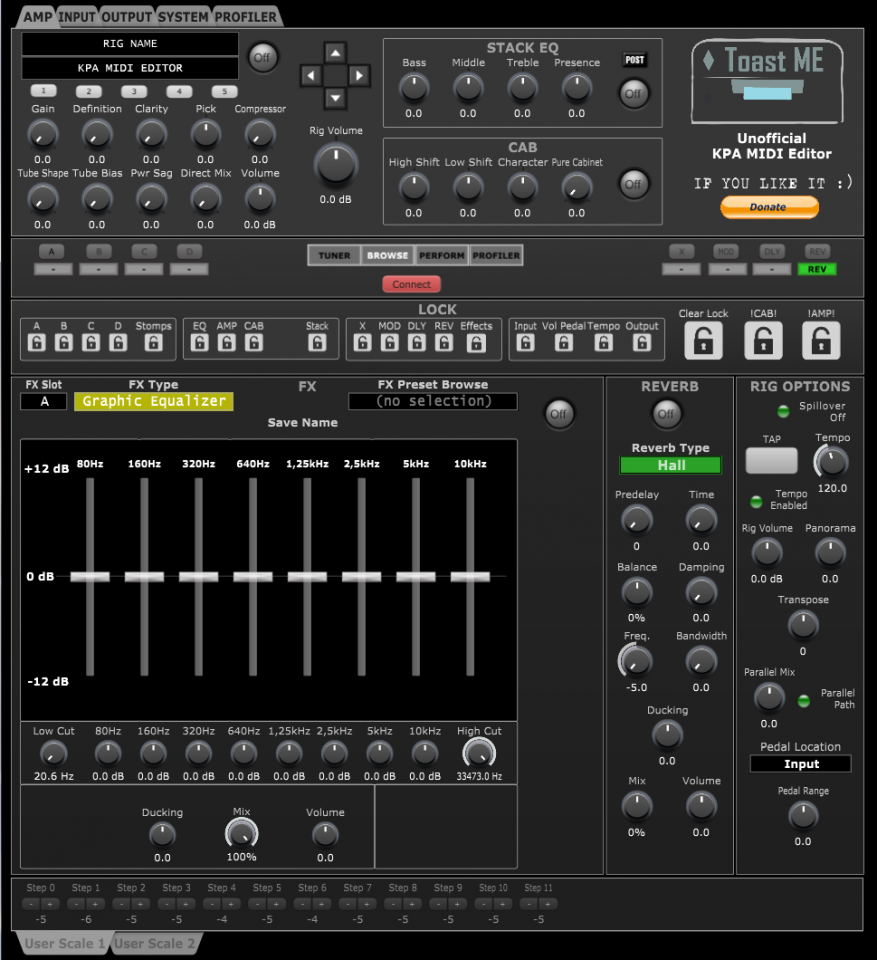Click the Clear Lock padlock icon
This screenshot has width=877, height=960.
tap(703, 341)
